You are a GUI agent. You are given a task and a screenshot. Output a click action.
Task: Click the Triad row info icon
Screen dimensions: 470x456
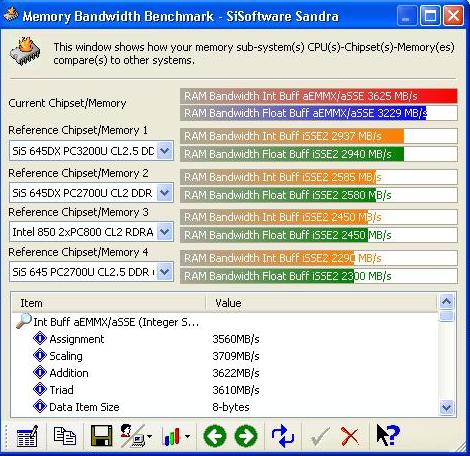40,390
